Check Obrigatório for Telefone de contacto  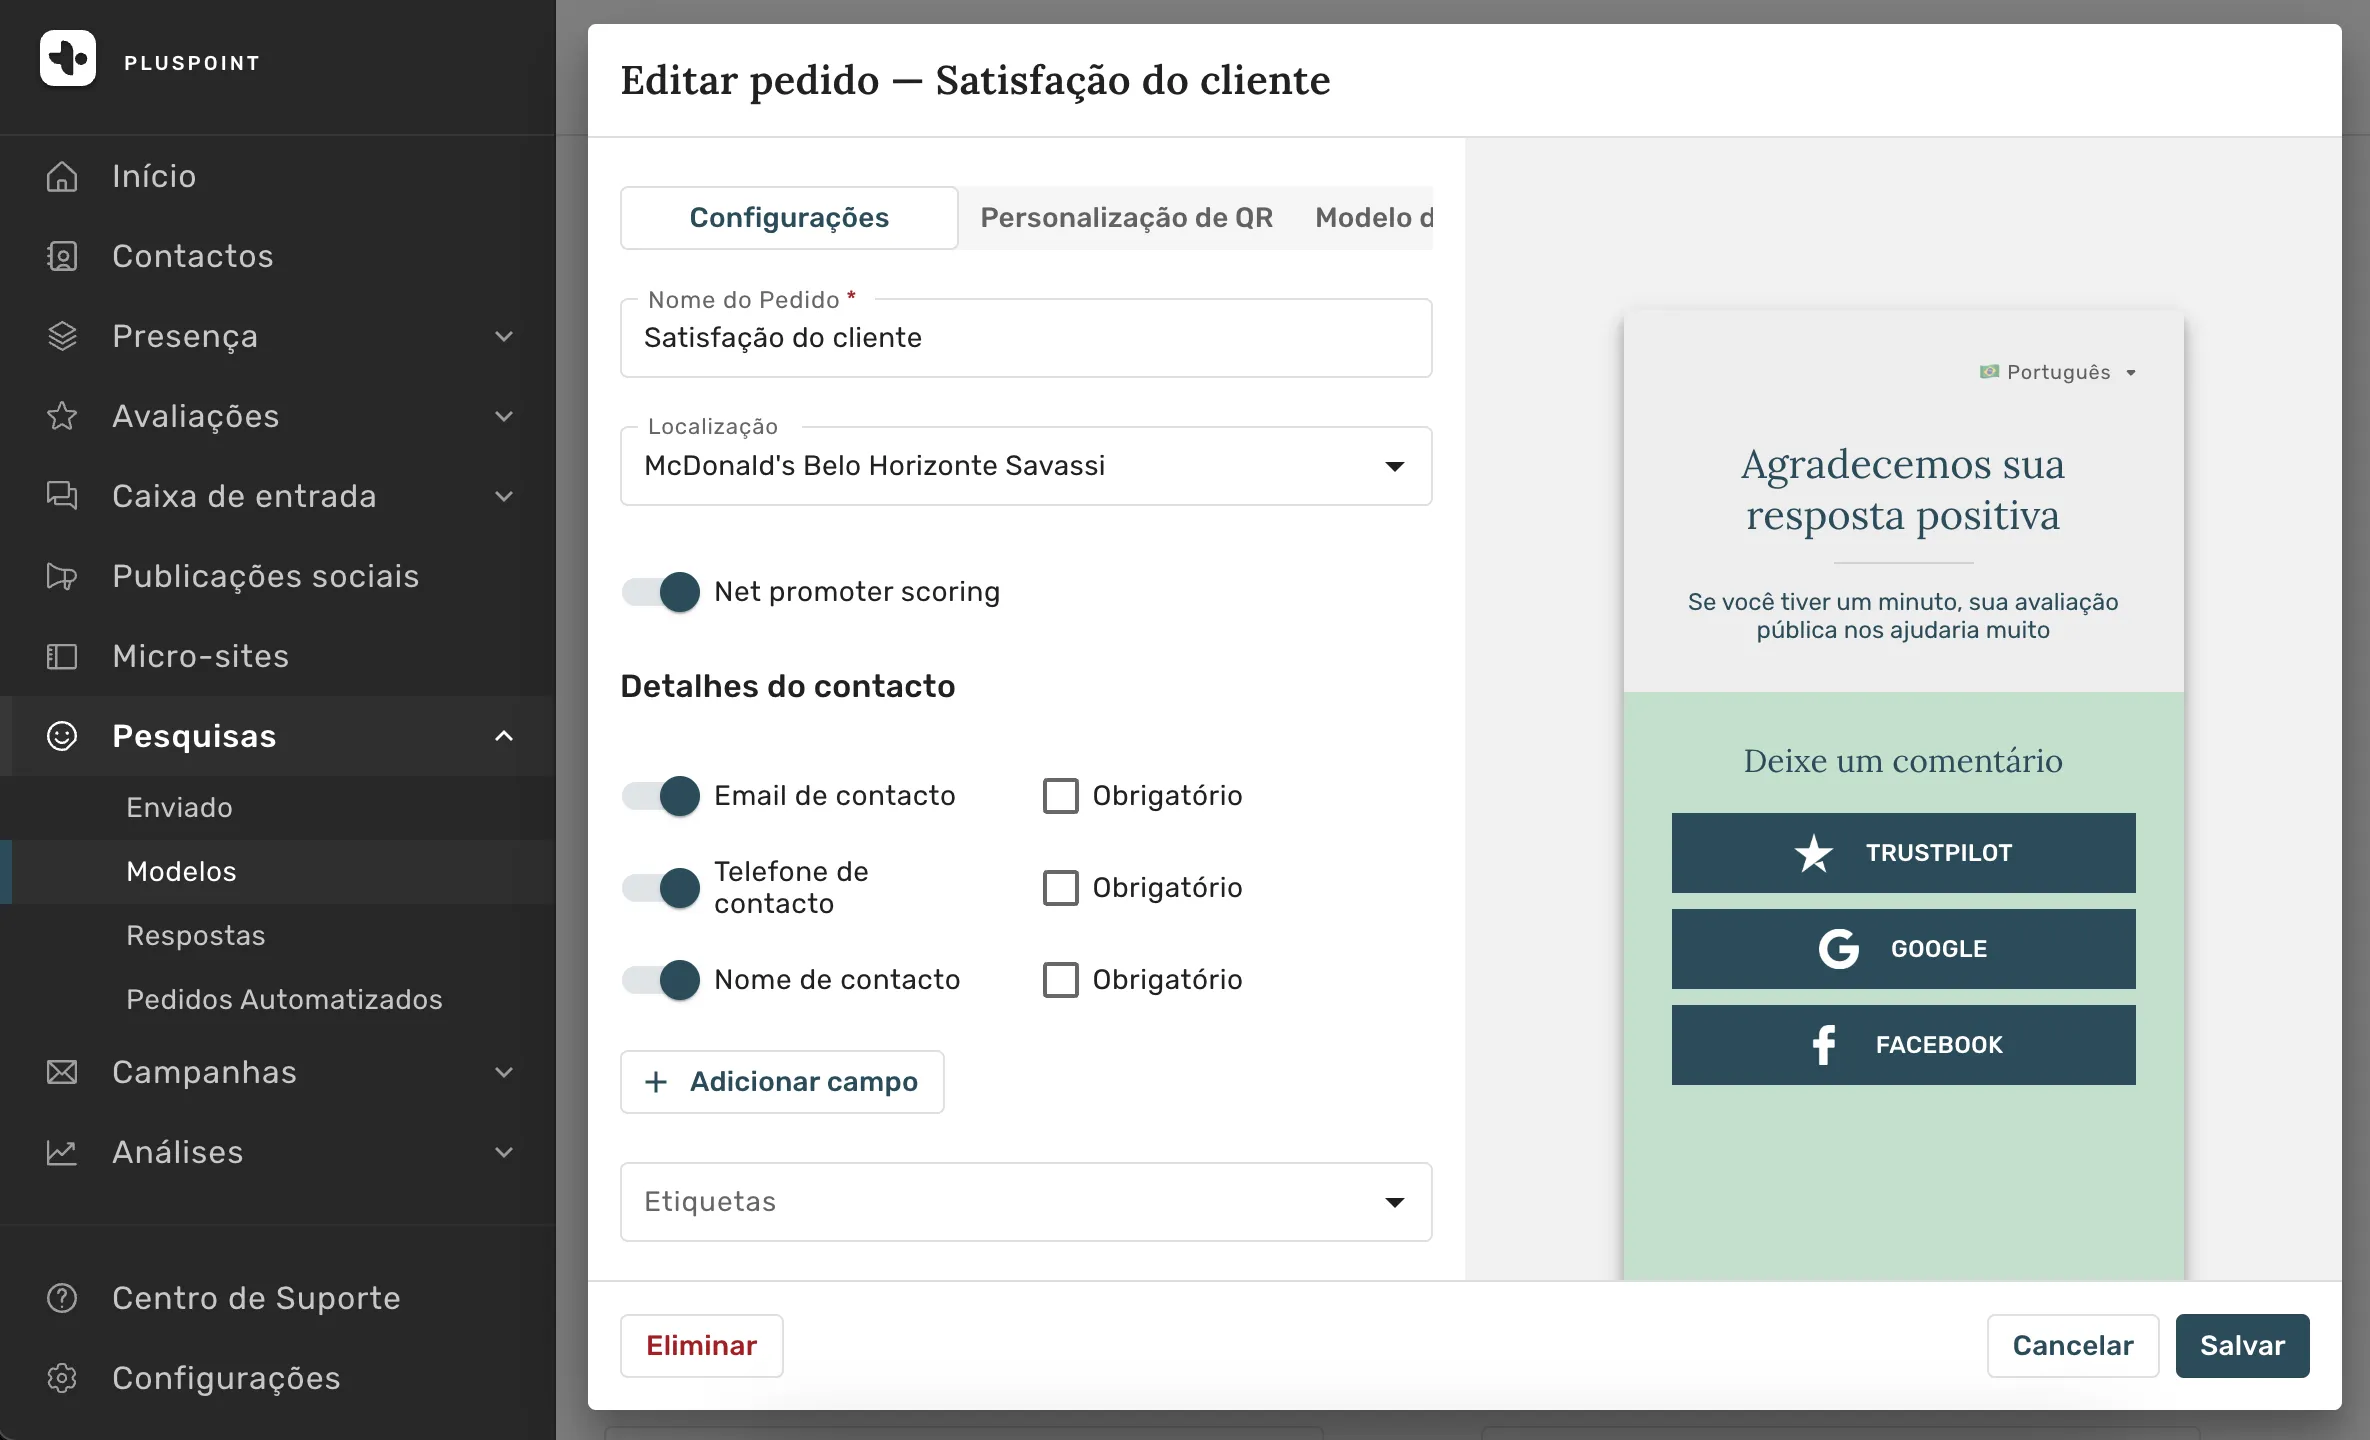[1061, 888]
